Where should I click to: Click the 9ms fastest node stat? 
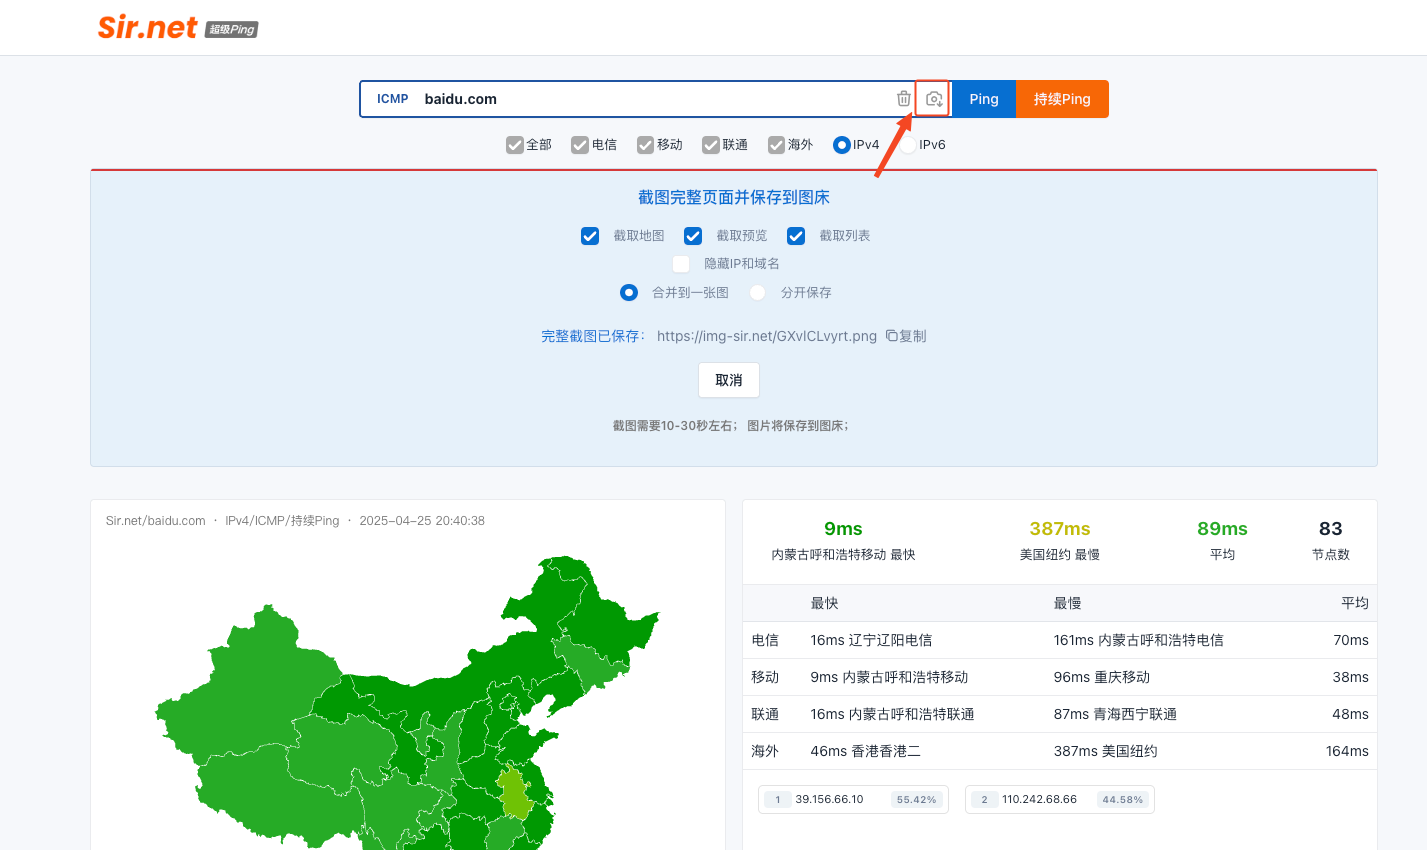pos(843,529)
